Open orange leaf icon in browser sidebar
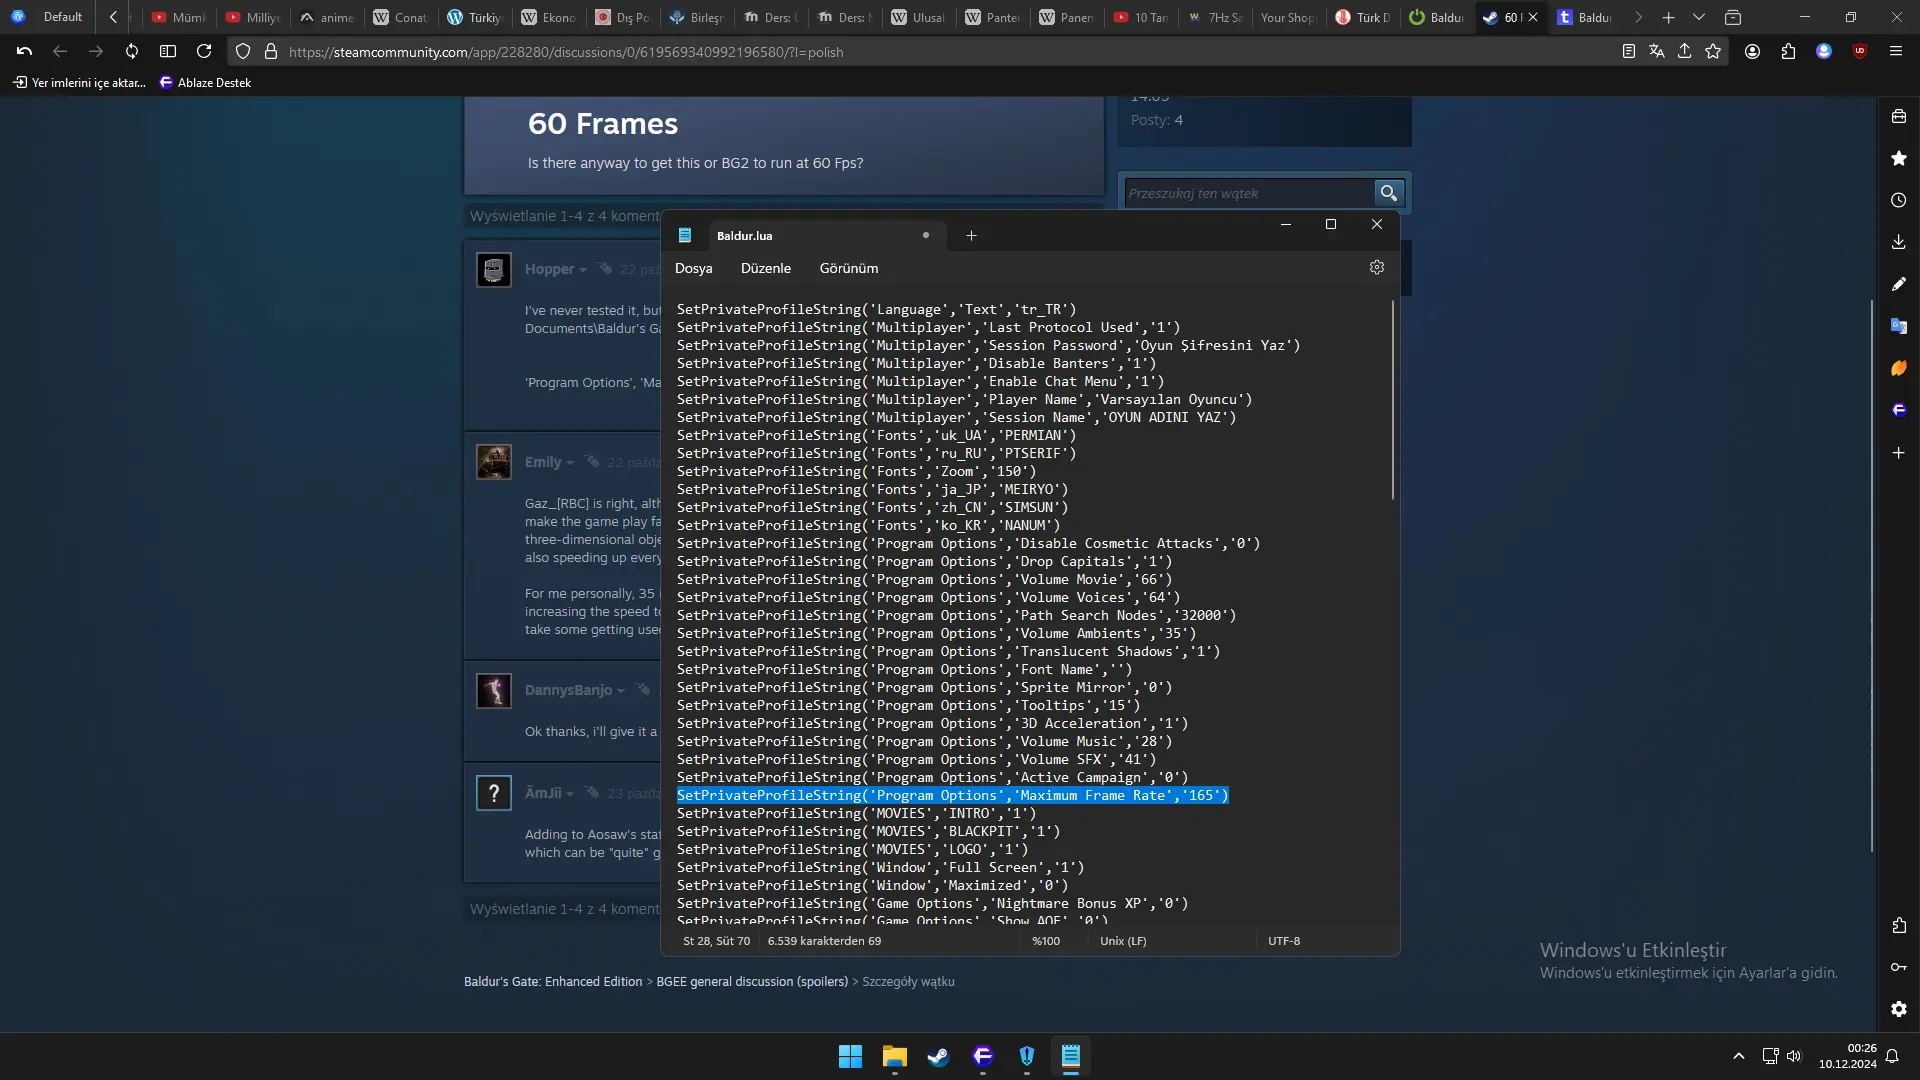Image resolution: width=1920 pixels, height=1080 pixels. click(1899, 368)
